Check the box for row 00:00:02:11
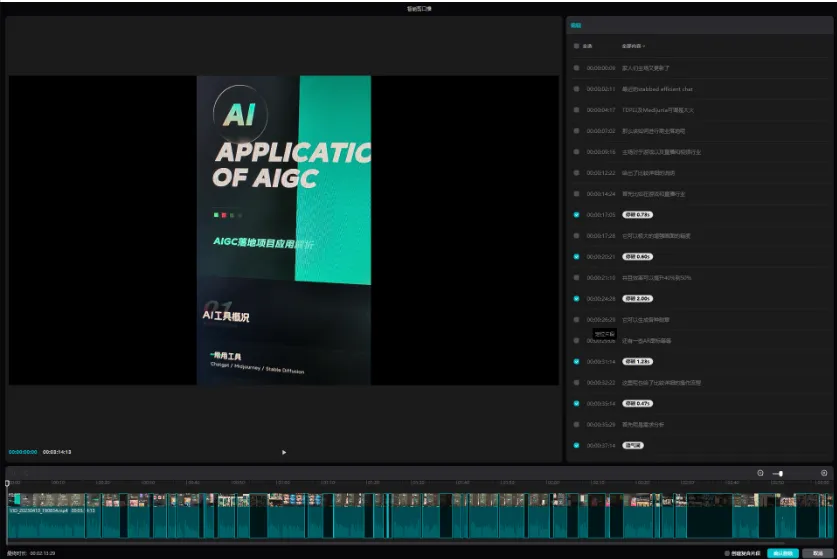This screenshot has width=837, height=559. 576,89
